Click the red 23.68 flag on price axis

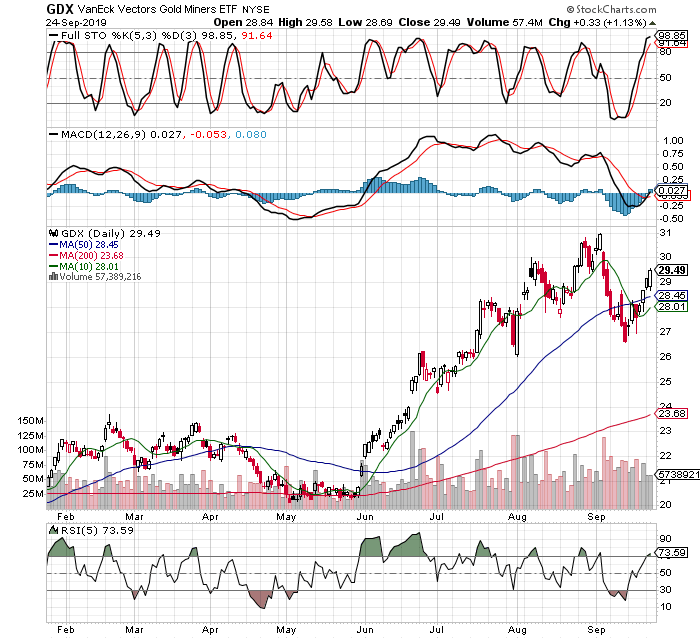tap(672, 413)
